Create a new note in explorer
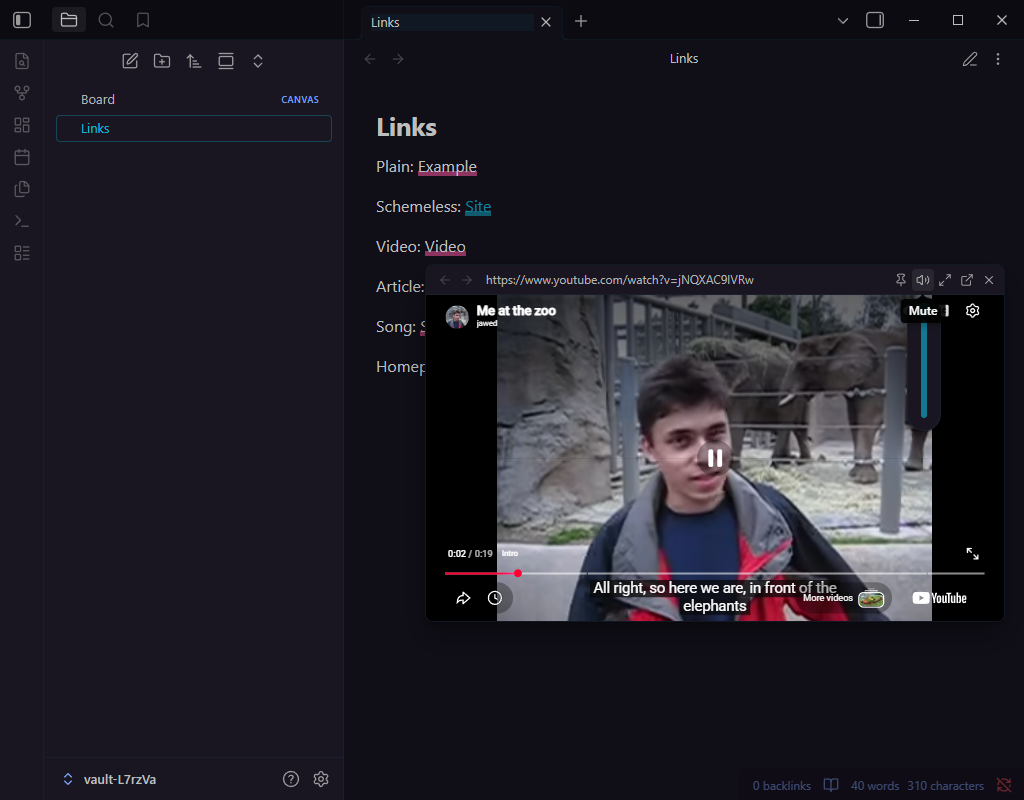Image resolution: width=1024 pixels, height=800 pixels. [x=130, y=61]
